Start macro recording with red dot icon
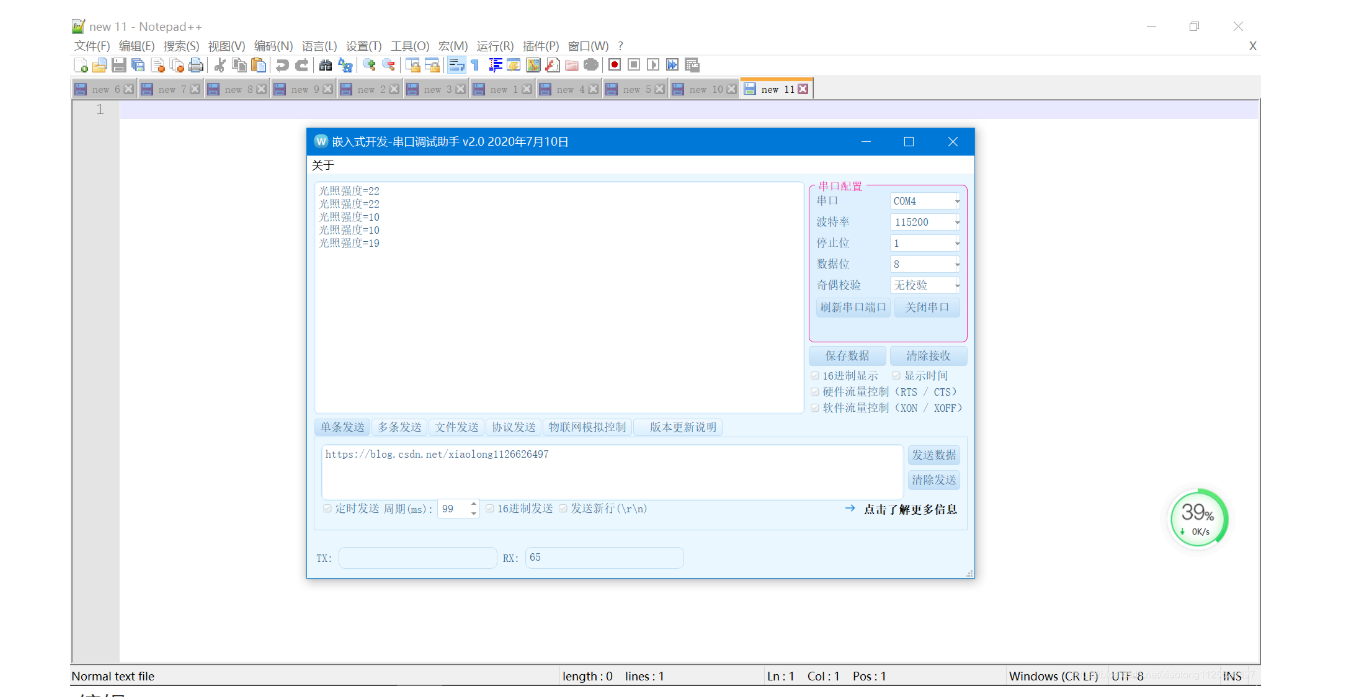1362x697 pixels. click(615, 65)
